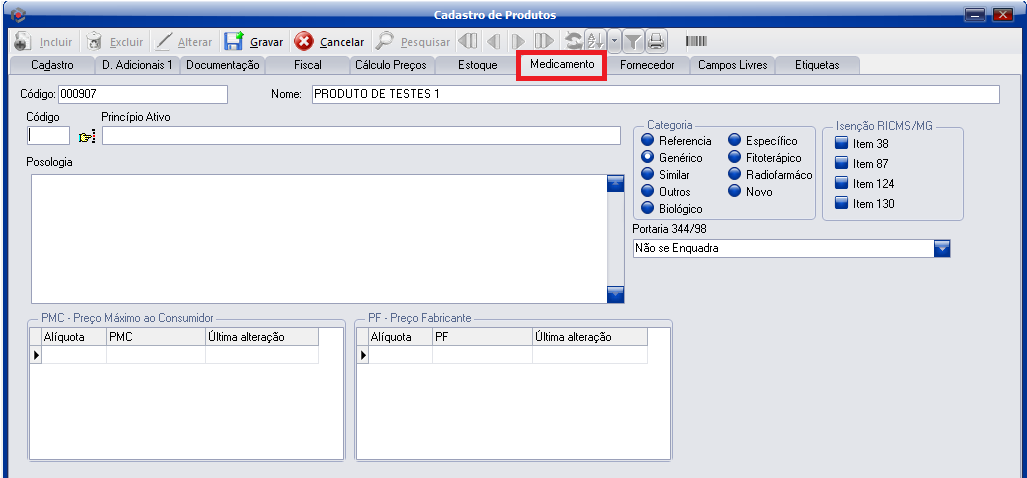Image resolution: width=1027 pixels, height=478 pixels.
Task: Go to the Fornecedor tab
Action: click(647, 65)
